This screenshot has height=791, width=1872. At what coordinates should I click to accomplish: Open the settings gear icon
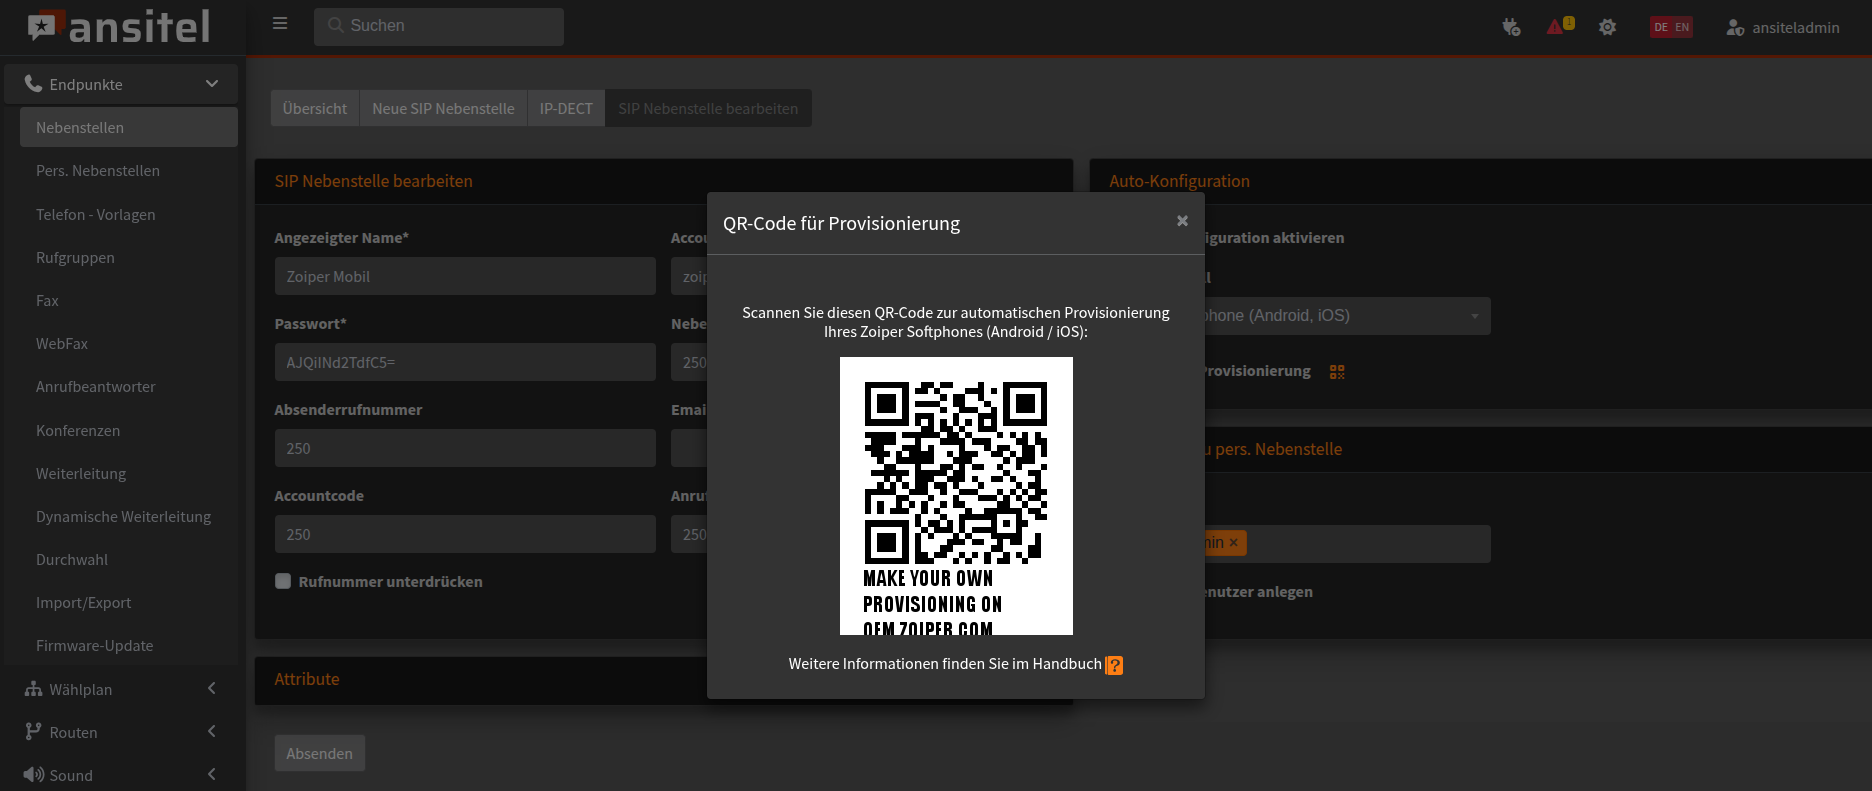pyautogui.click(x=1607, y=27)
